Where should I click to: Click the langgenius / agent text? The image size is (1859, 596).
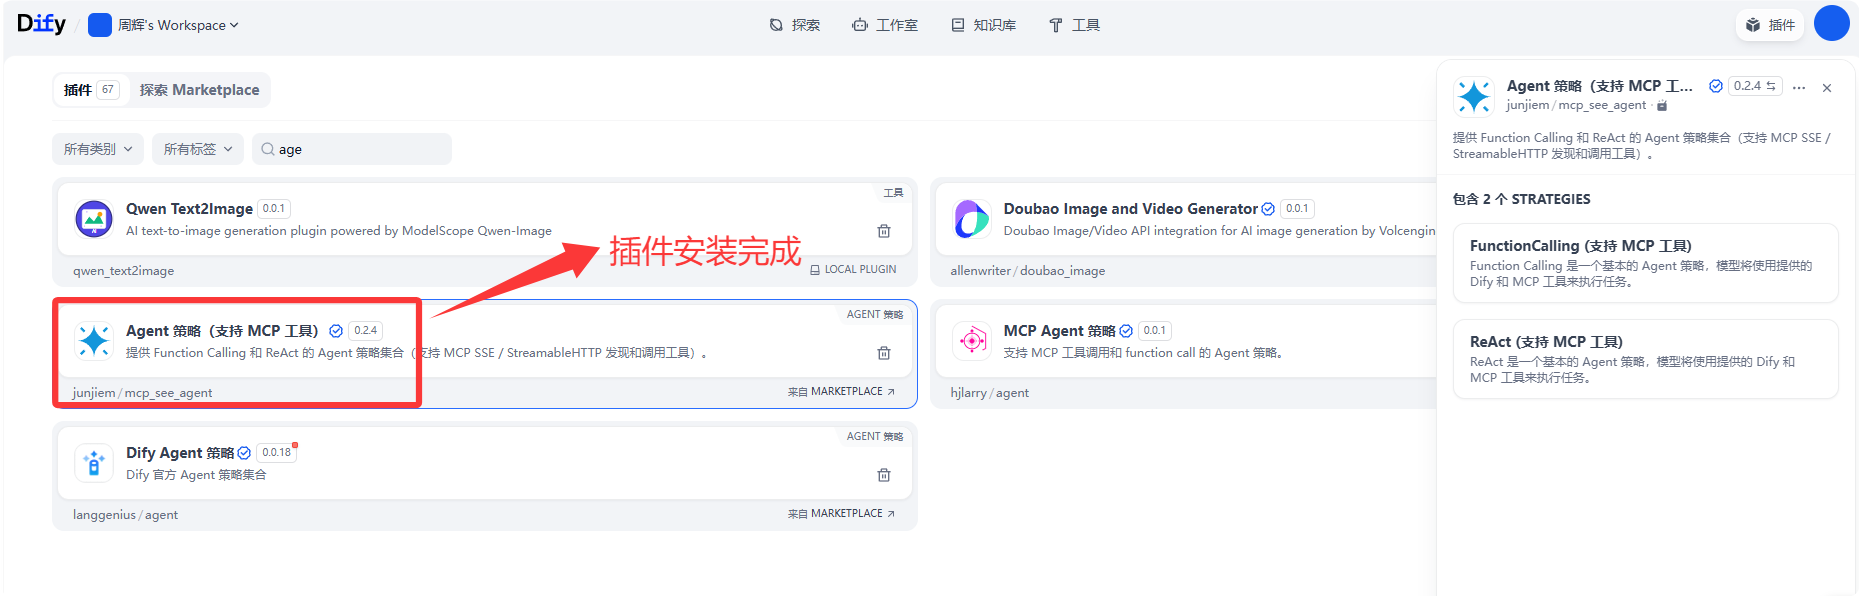(x=125, y=515)
